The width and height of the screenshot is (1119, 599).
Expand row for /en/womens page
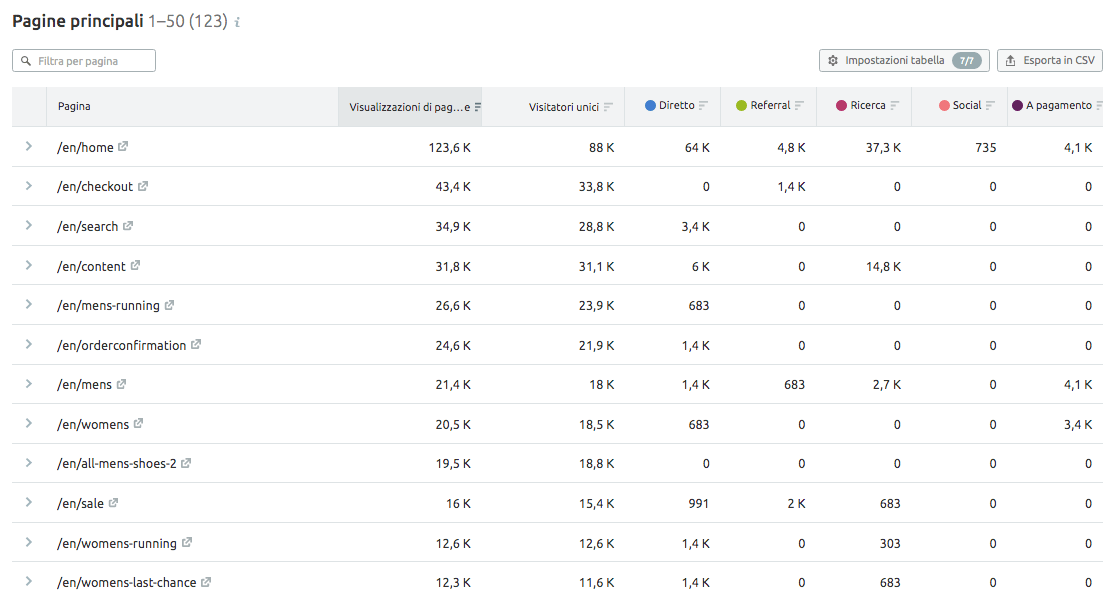[29, 424]
